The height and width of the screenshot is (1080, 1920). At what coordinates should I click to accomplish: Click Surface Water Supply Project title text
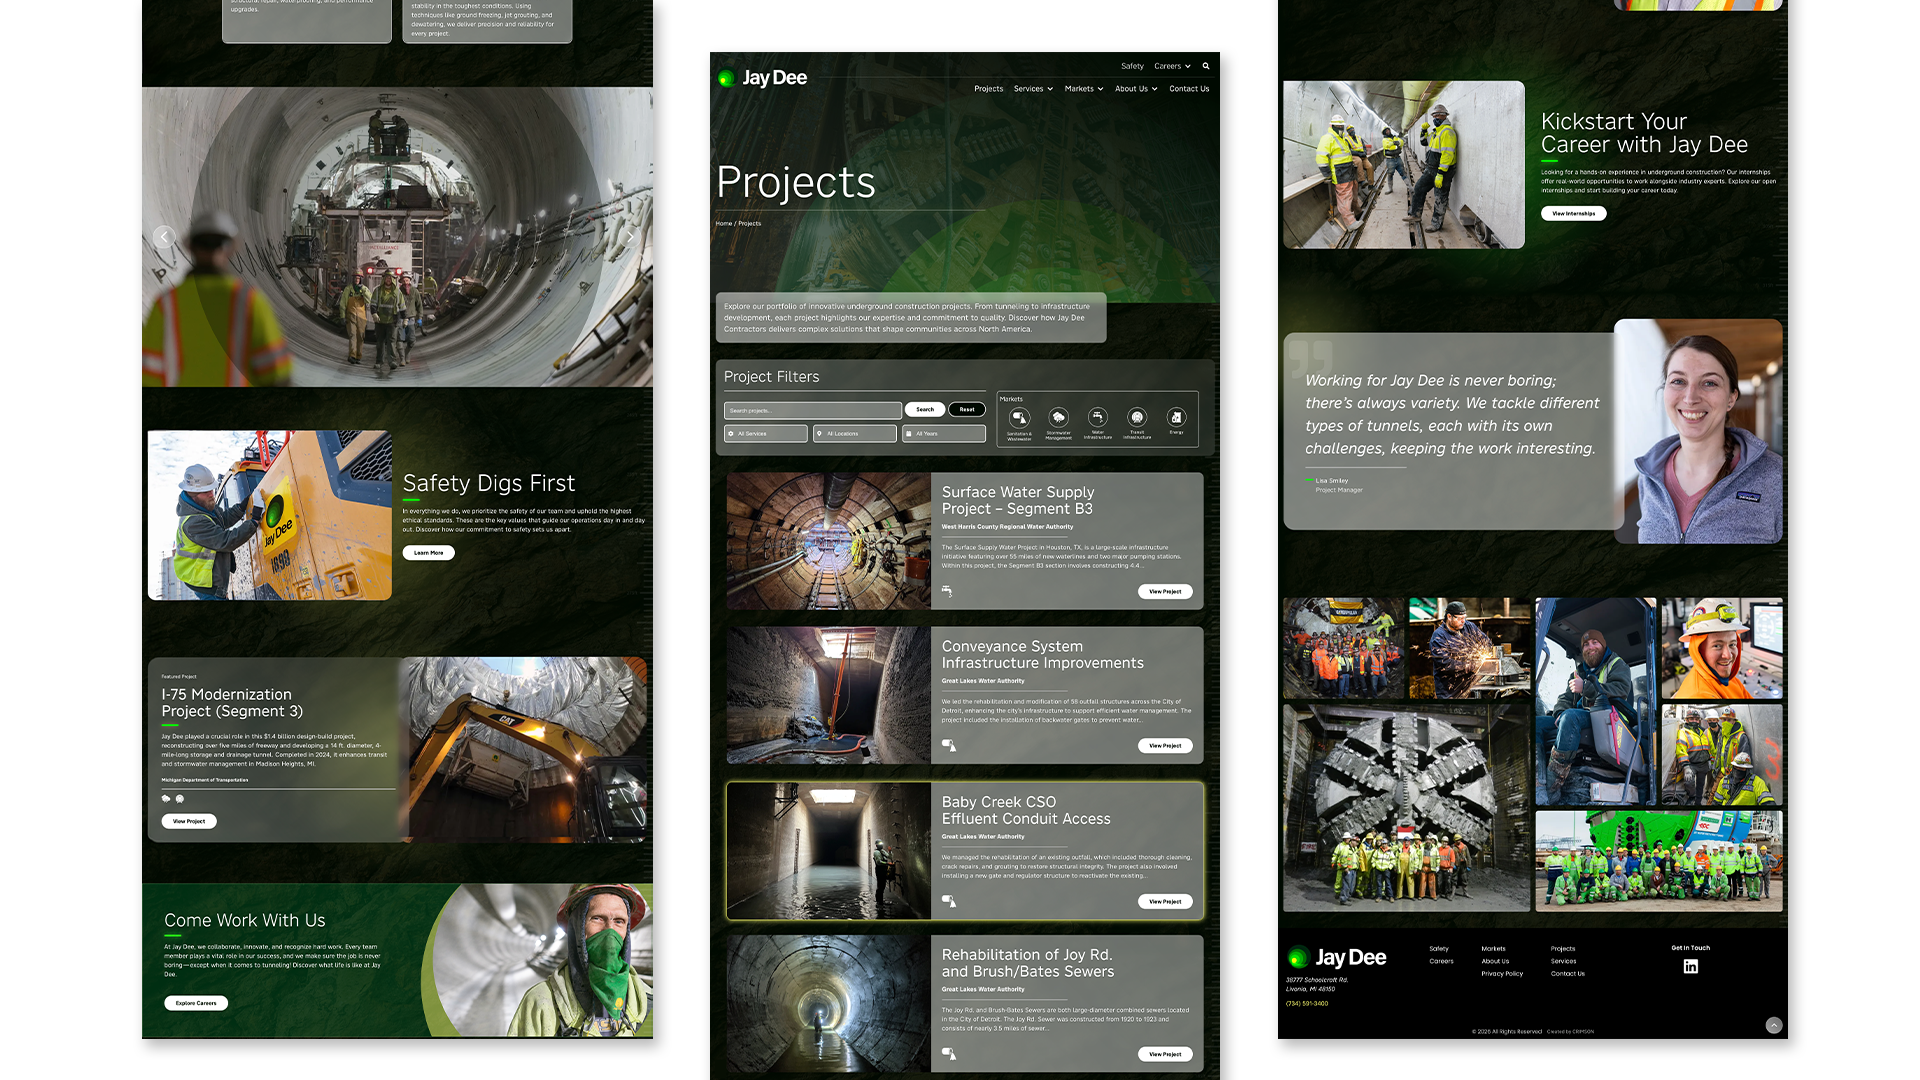coord(1018,500)
